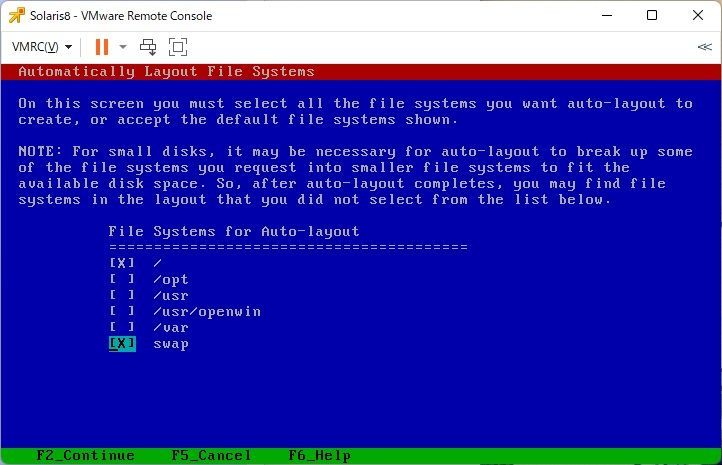Expand the power options arrow beside pause
The height and width of the screenshot is (465, 722).
[x=122, y=47]
